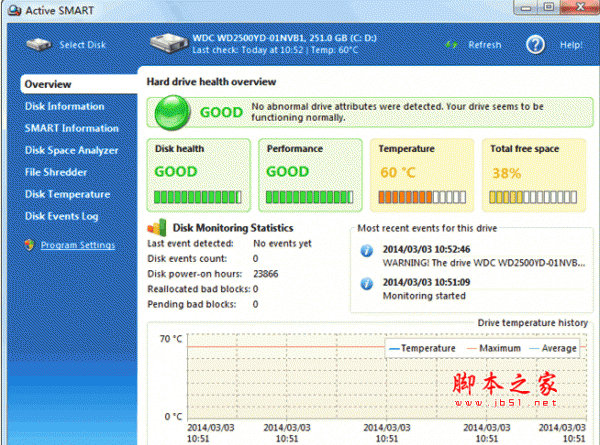Click the Performance GOOD card
This screenshot has height=445, width=600.
[310, 175]
